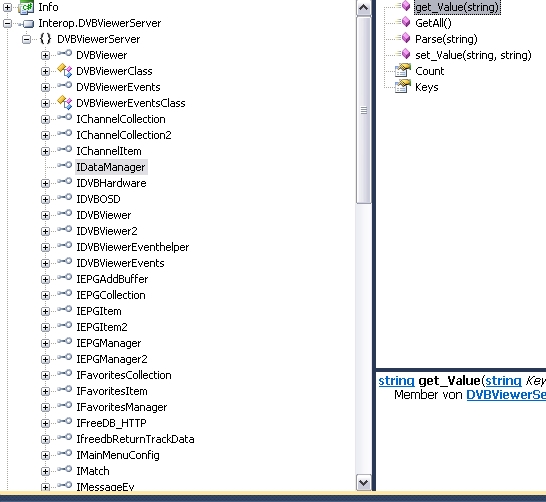Click the interface icon next to IEPGManager2
546x502 pixels.
(x=65, y=357)
